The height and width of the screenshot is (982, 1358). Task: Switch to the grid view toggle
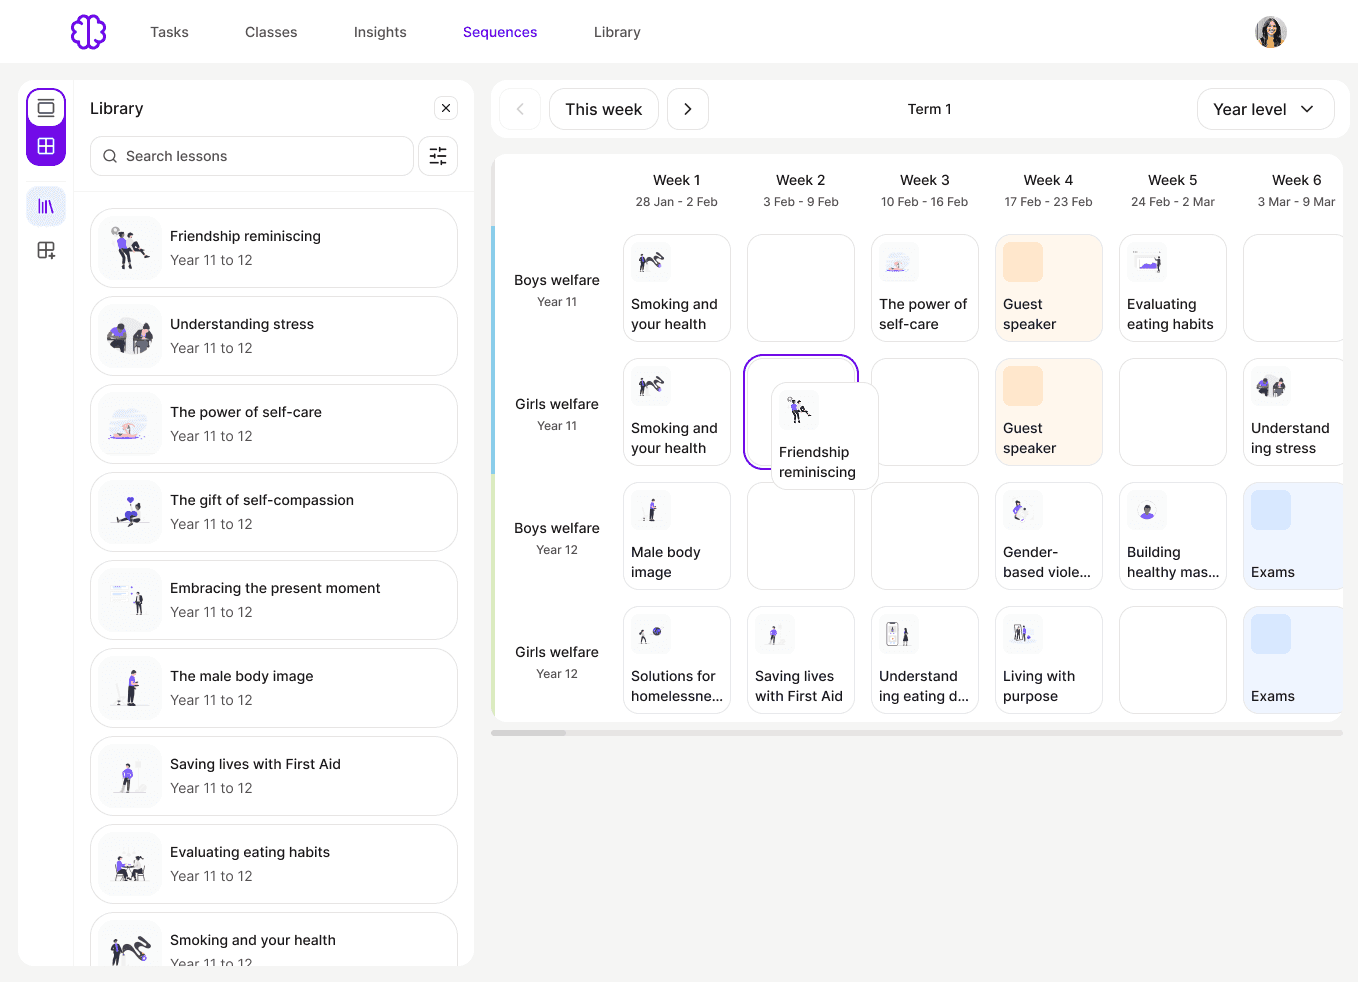46,146
